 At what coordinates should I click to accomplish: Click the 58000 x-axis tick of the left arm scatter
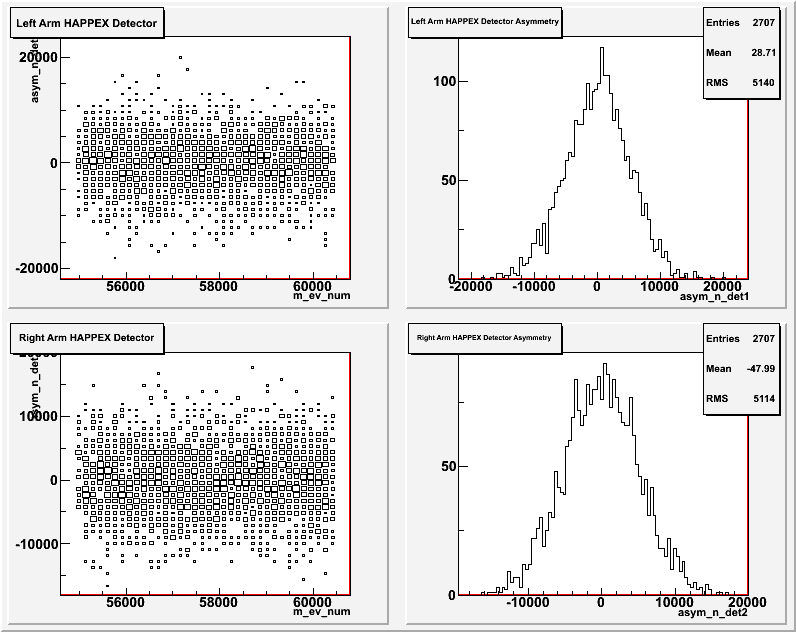point(218,286)
